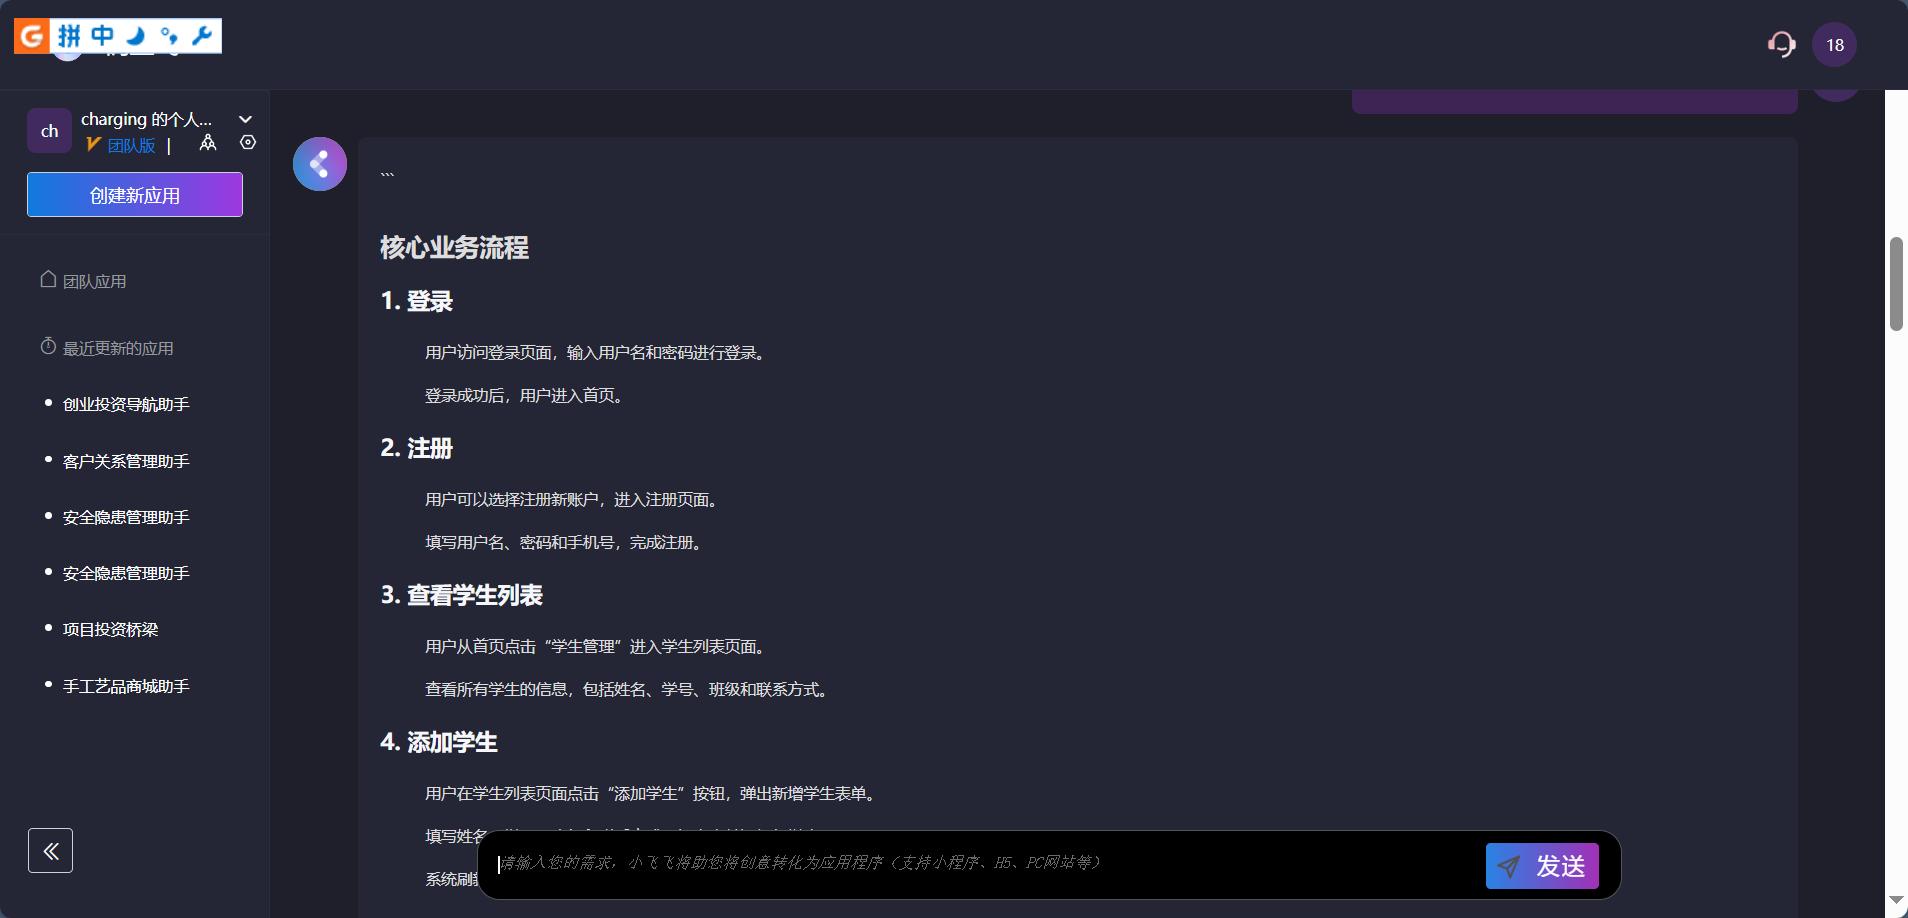Toggle the pinyin 拼 input mode
Viewport: 1908px width, 918px height.
(x=69, y=37)
